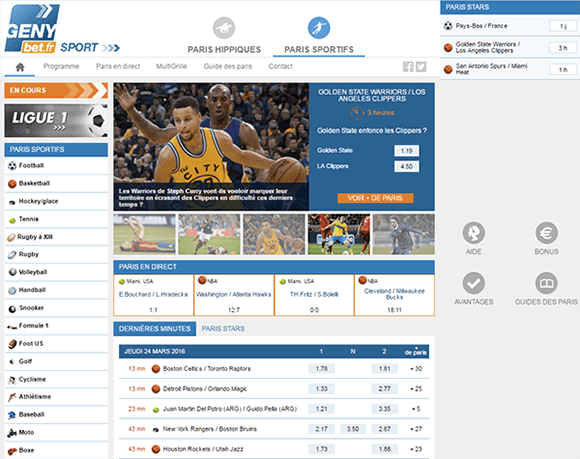Click the football icon beside Pays-Bas / France
The image size is (580, 459).
(448, 26)
